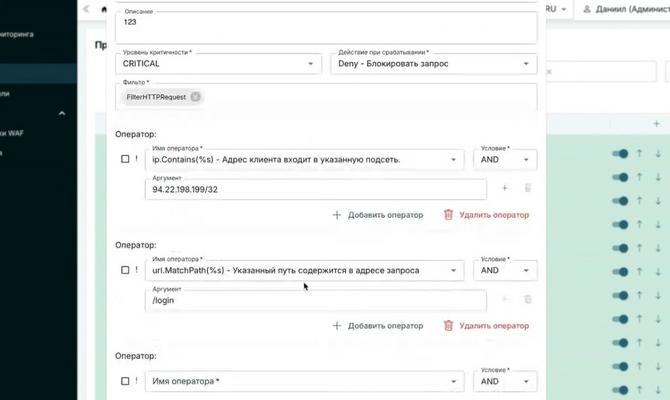Click plus icon beside 94.22.198.199/32 argument

[504, 187]
